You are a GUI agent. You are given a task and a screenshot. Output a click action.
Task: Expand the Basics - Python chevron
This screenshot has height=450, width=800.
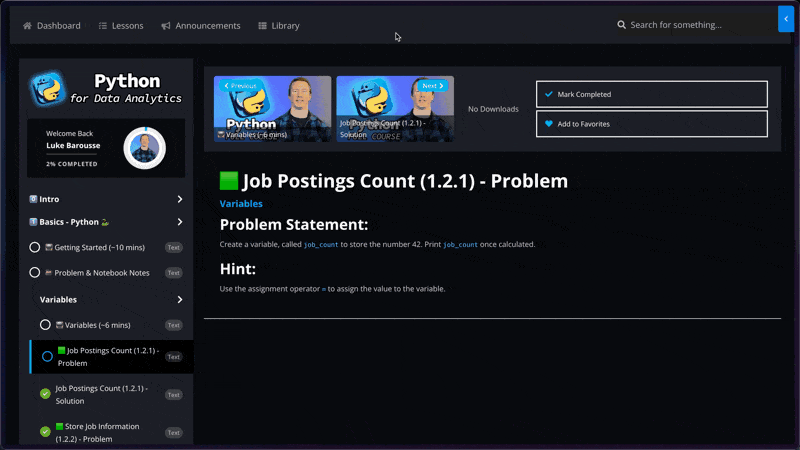coord(180,222)
